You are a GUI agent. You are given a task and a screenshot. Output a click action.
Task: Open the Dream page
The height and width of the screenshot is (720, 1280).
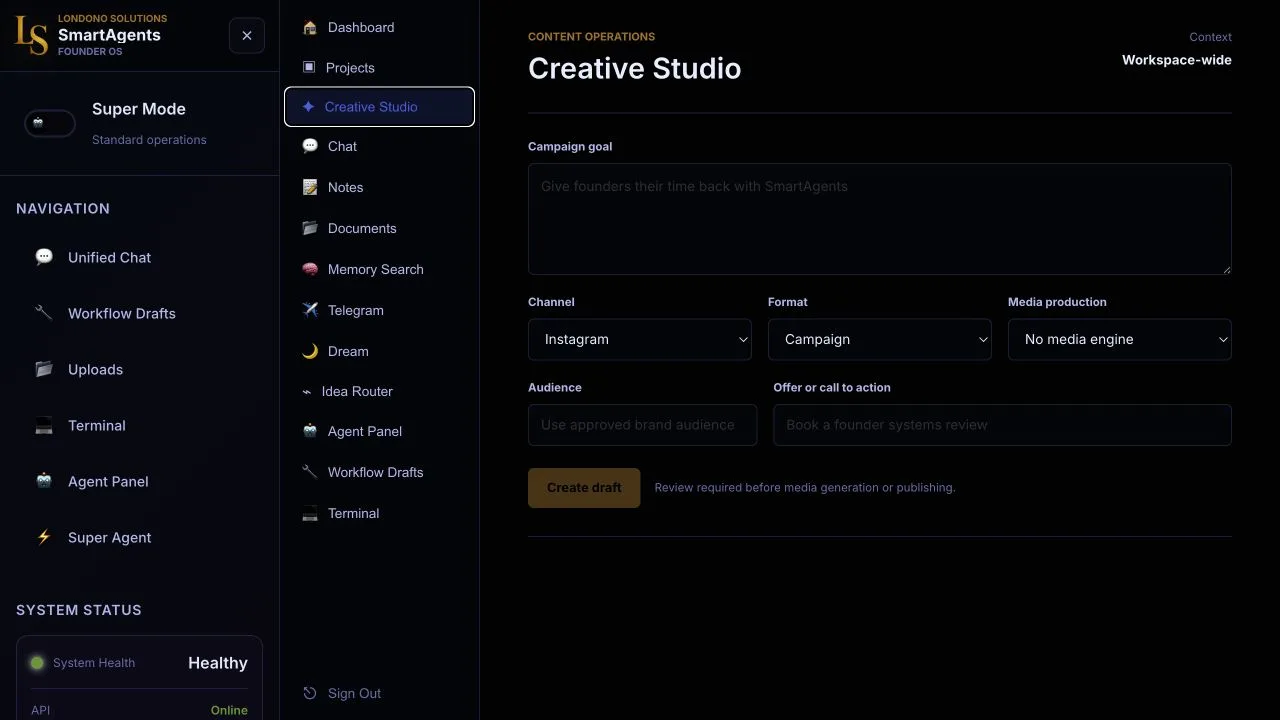click(379, 351)
